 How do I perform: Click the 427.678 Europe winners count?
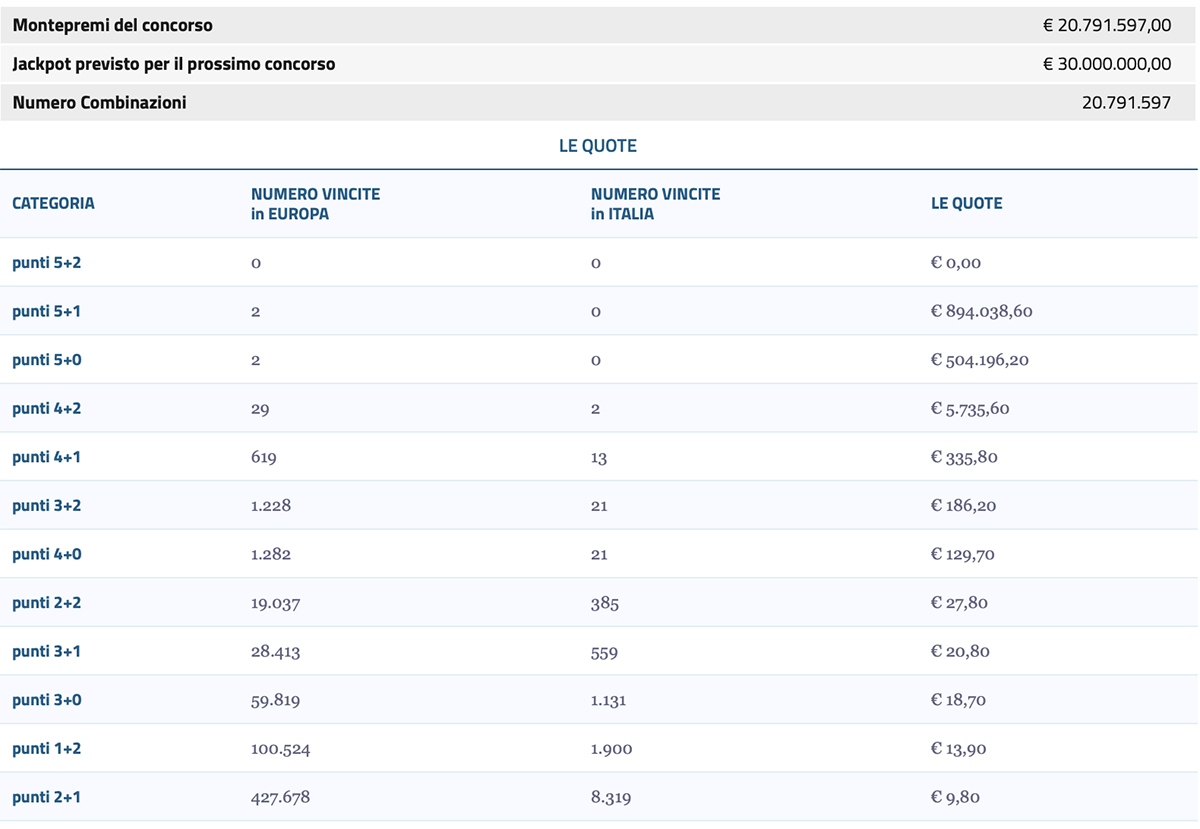coord(280,797)
